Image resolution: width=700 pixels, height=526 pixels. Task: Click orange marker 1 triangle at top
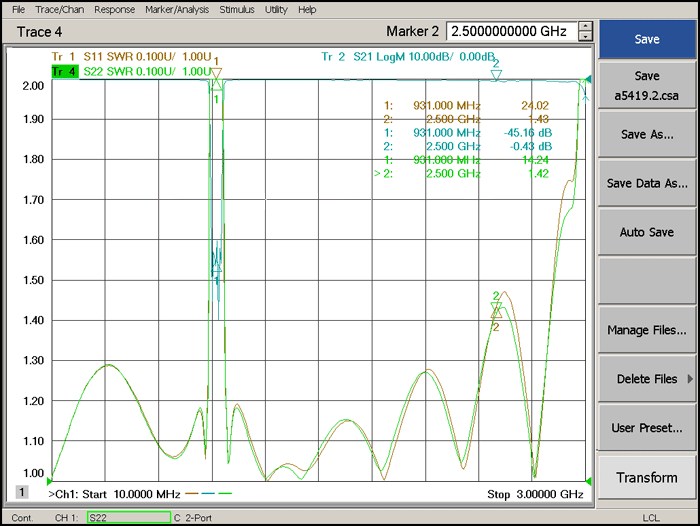coord(216,73)
